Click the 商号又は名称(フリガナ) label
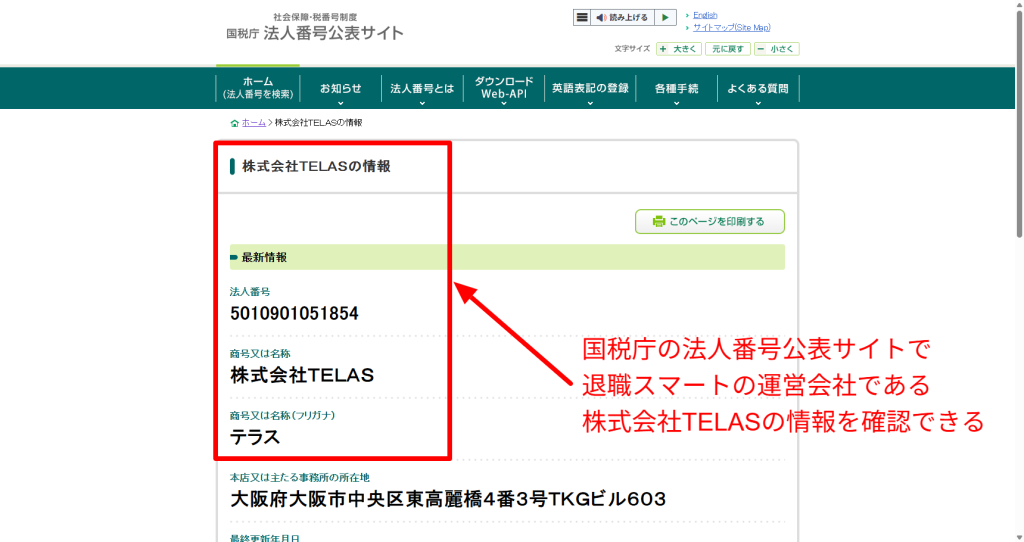1024x542 pixels. coord(282,415)
